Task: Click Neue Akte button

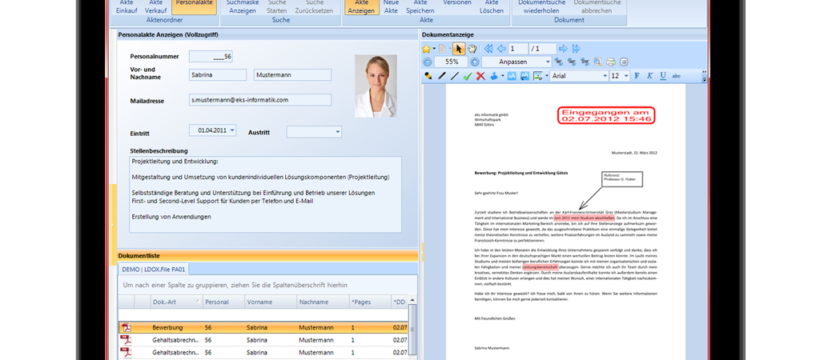Action: (391, 6)
